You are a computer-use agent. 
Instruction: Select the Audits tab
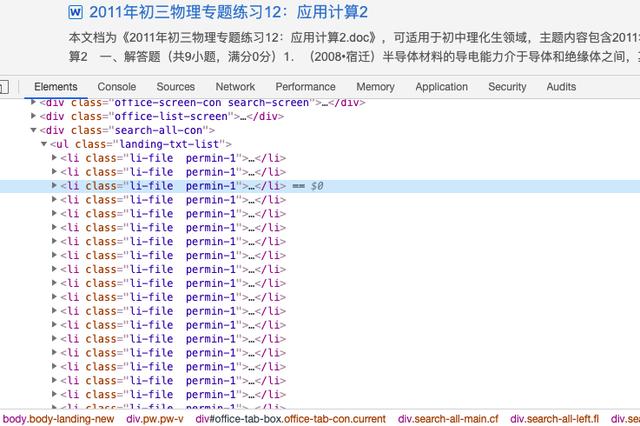561,87
